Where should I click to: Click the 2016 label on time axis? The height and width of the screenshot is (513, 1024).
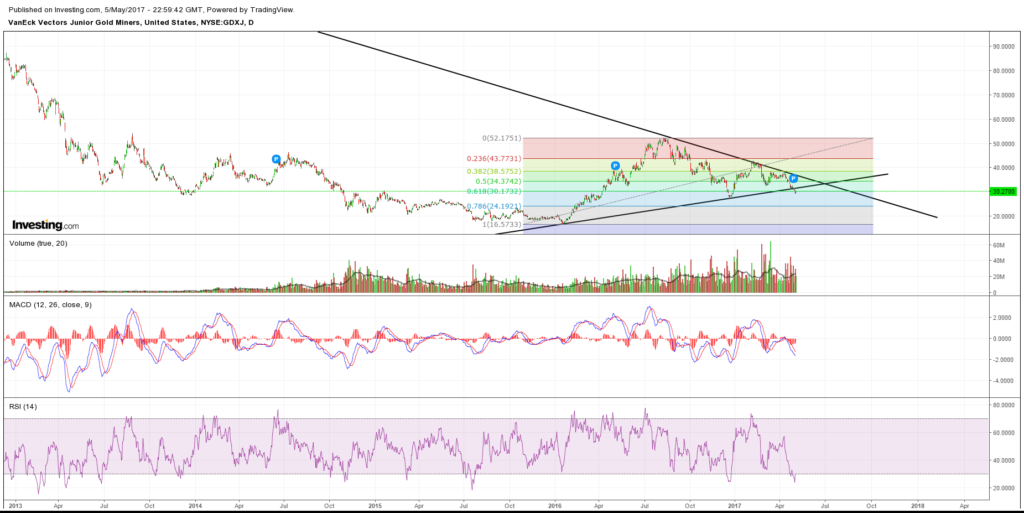tap(555, 505)
